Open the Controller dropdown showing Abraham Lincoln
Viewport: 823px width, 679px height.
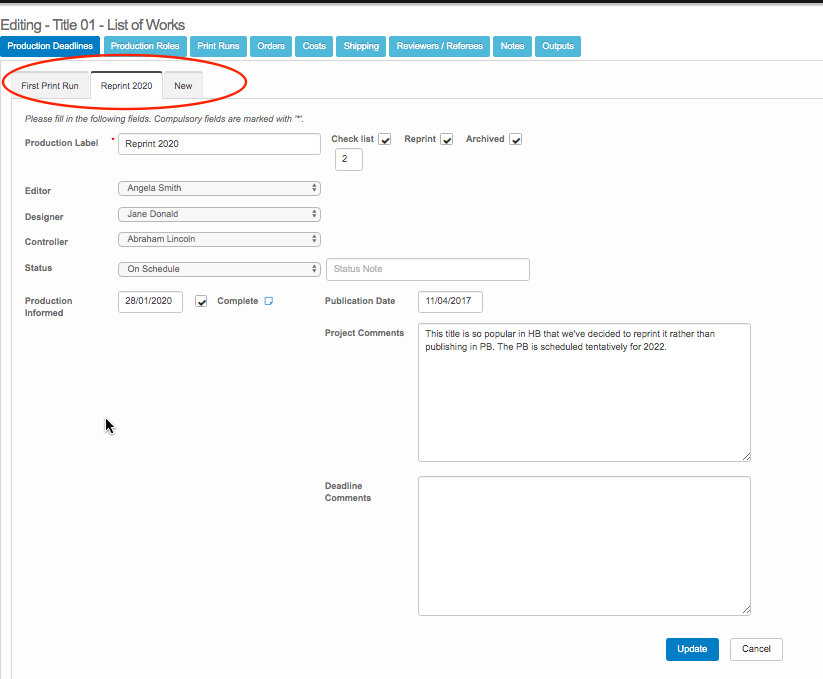(219, 239)
